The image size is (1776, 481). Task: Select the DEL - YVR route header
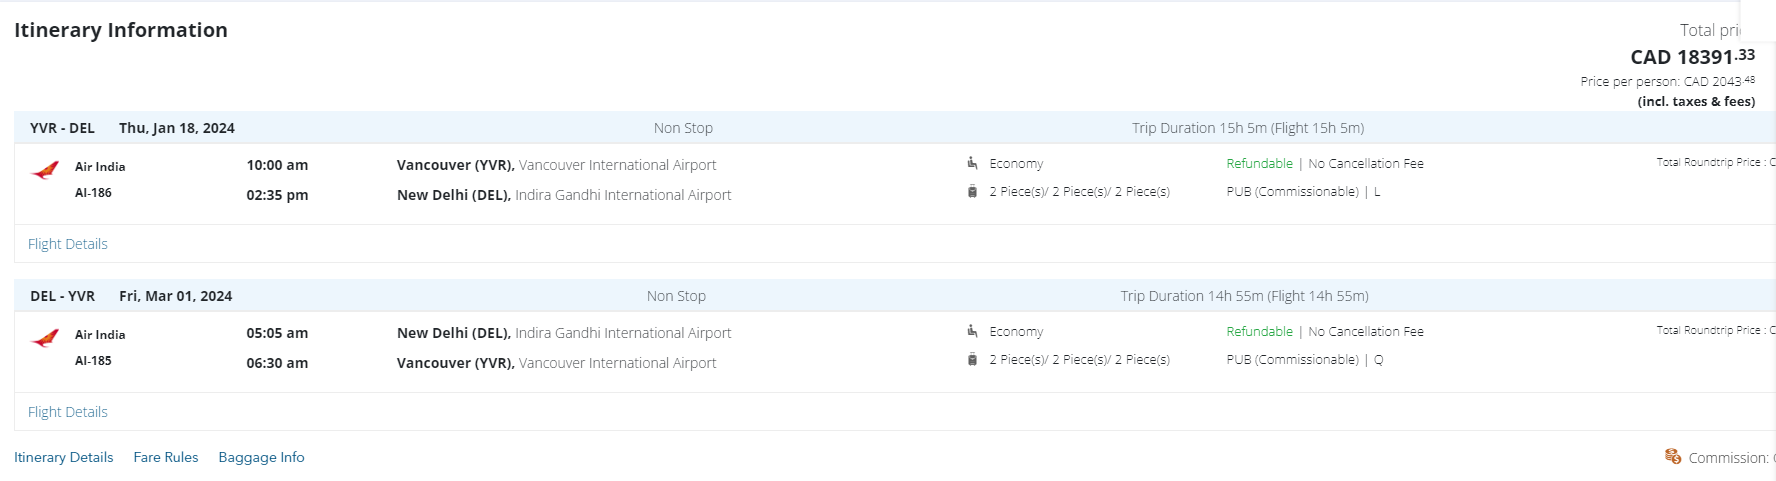[62, 296]
